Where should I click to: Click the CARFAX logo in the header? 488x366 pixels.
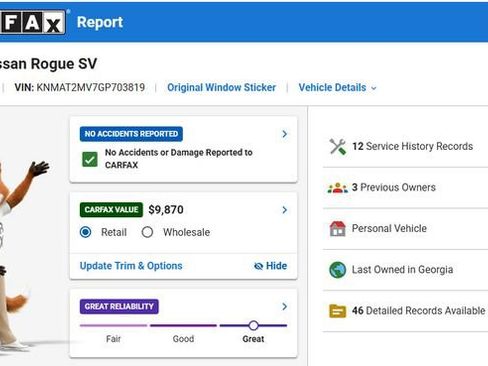pos(32,22)
